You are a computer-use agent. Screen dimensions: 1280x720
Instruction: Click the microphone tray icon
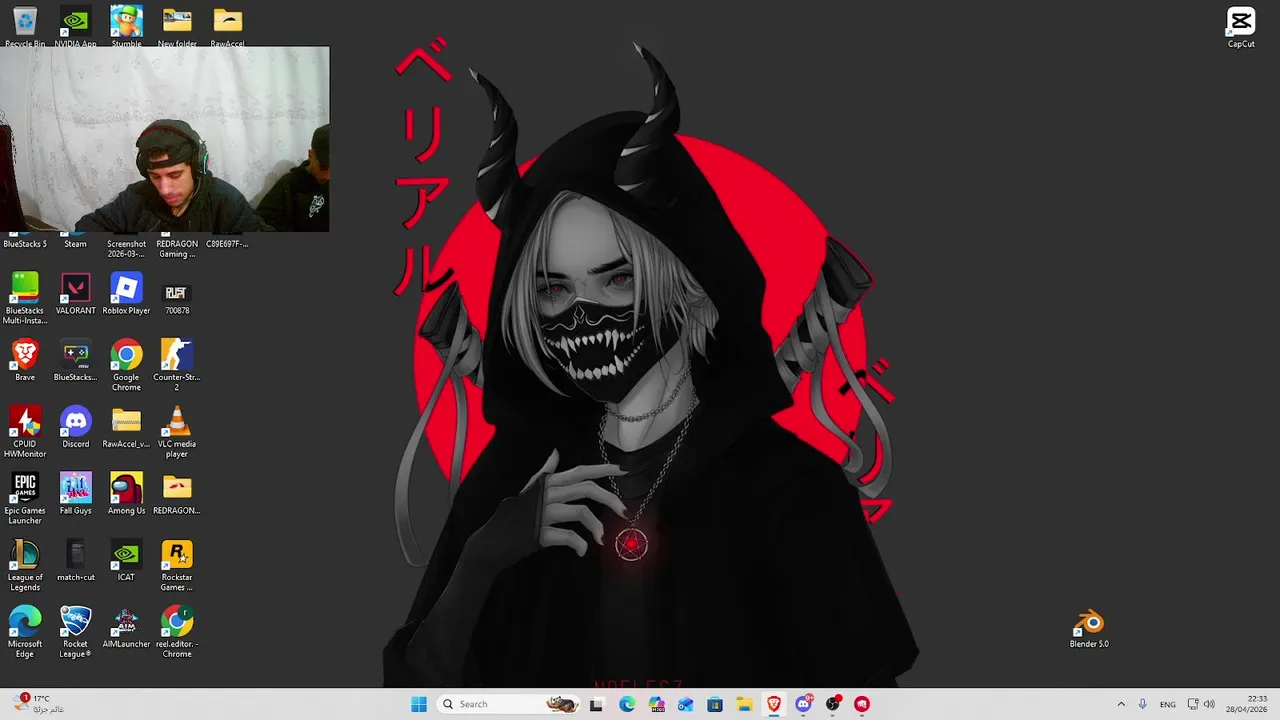pyautogui.click(x=1143, y=704)
